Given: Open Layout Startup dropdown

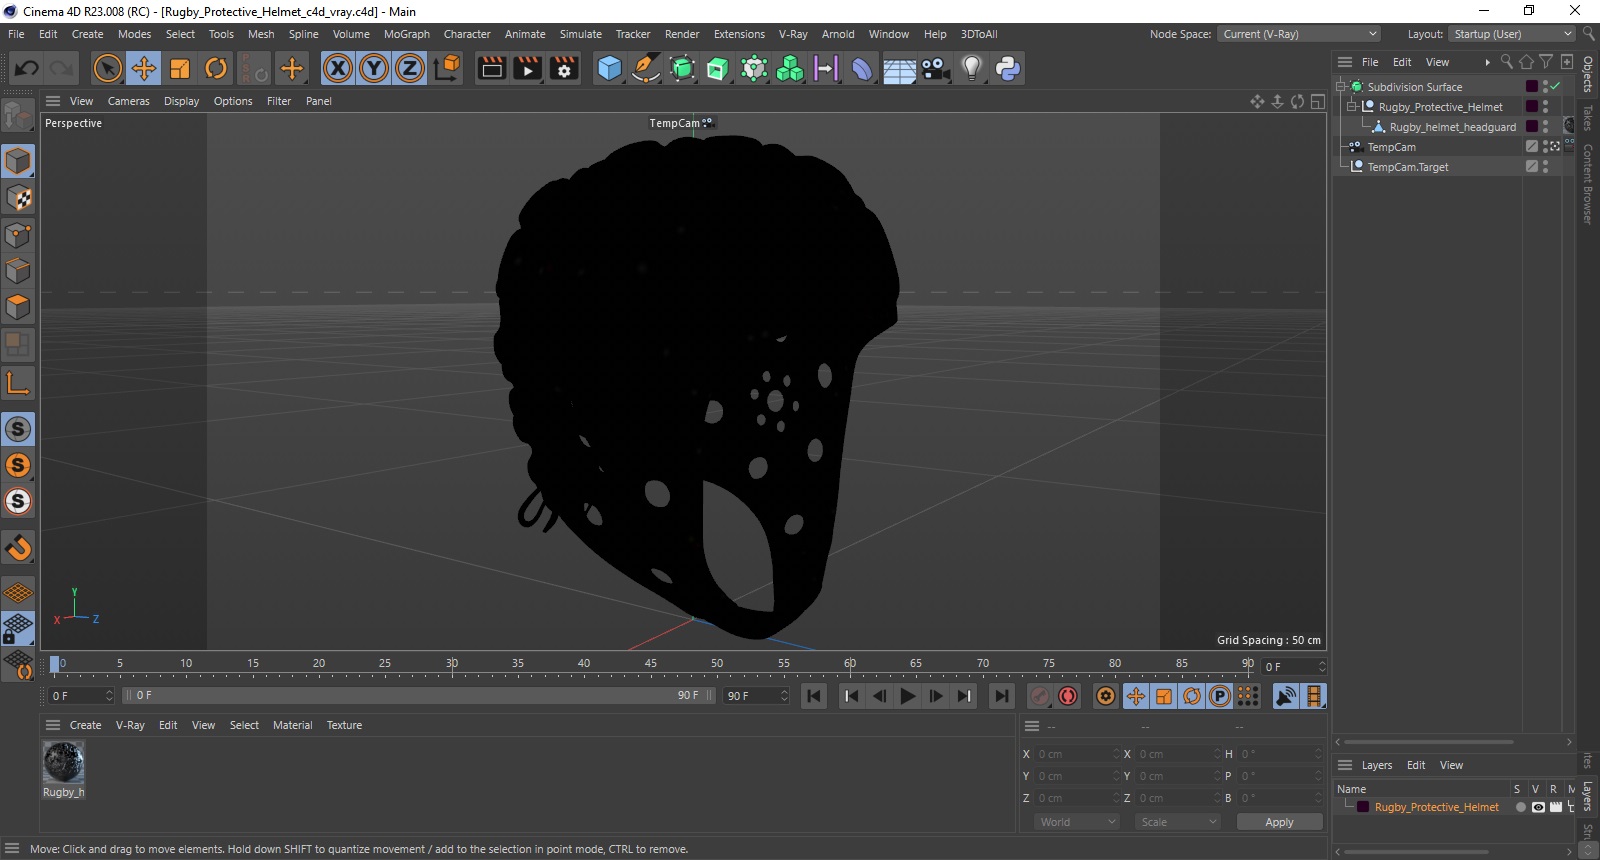Looking at the screenshot, I should (x=1513, y=34).
